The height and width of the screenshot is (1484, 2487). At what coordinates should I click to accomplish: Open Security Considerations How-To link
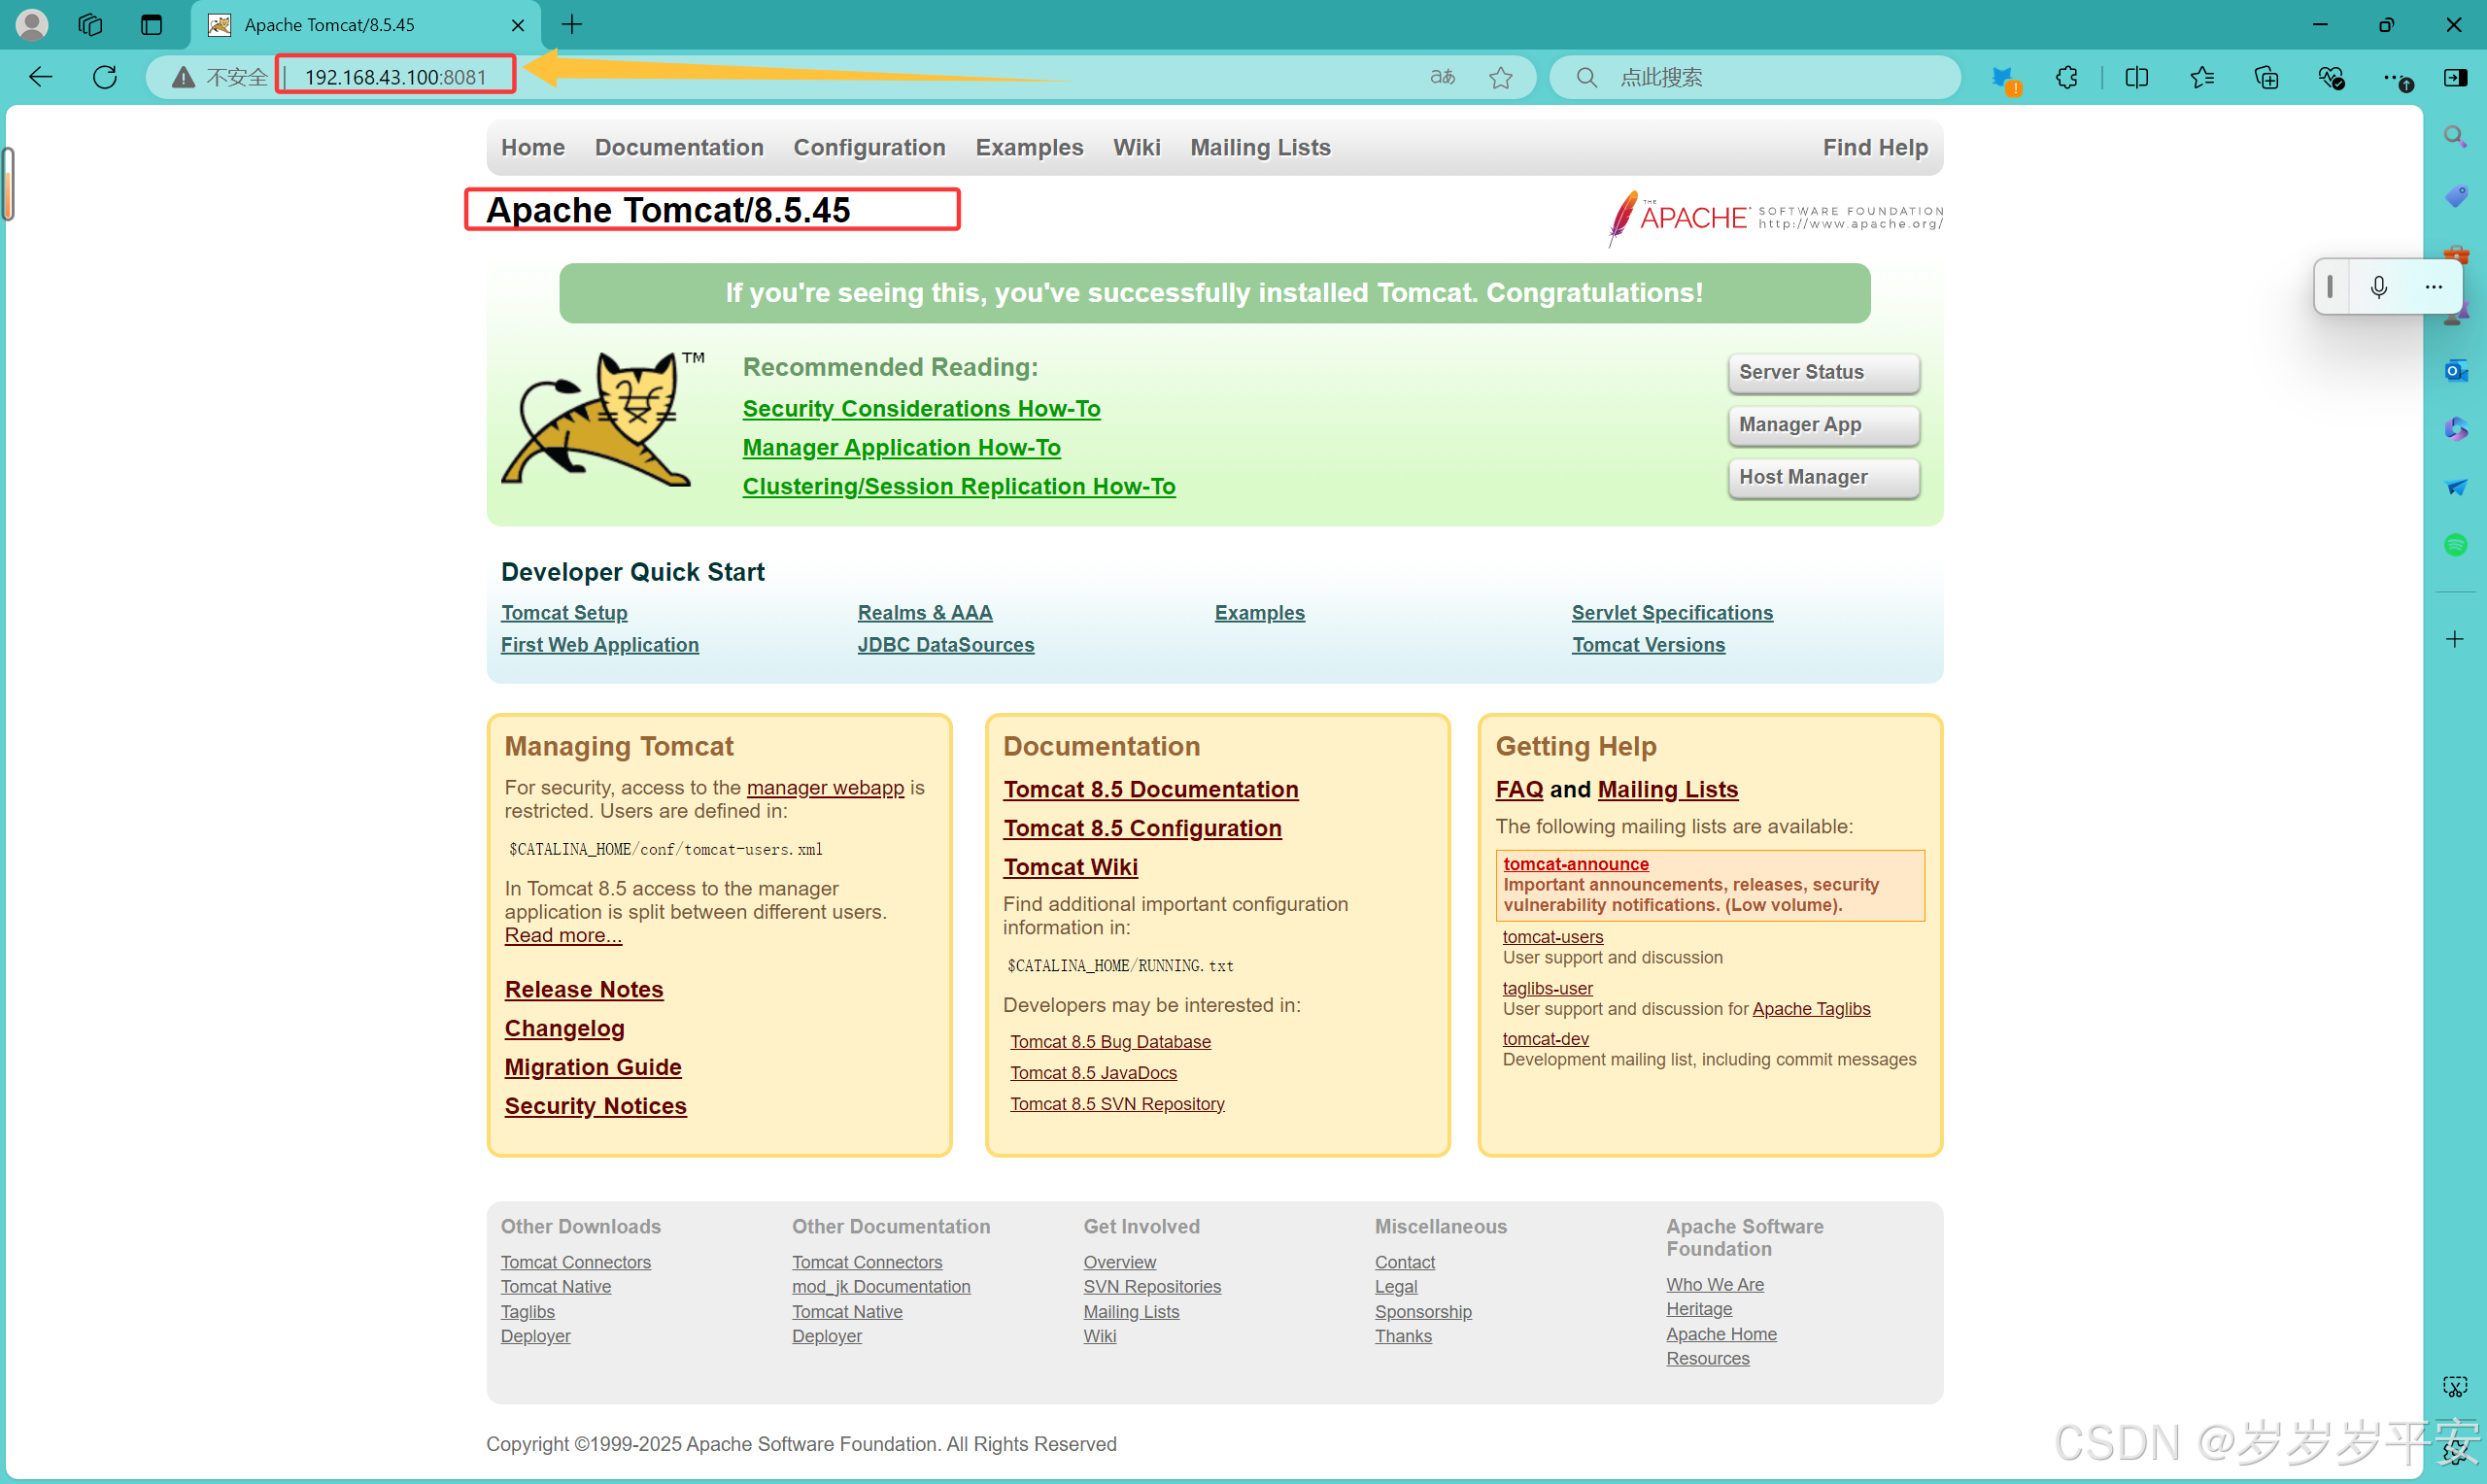click(x=921, y=409)
